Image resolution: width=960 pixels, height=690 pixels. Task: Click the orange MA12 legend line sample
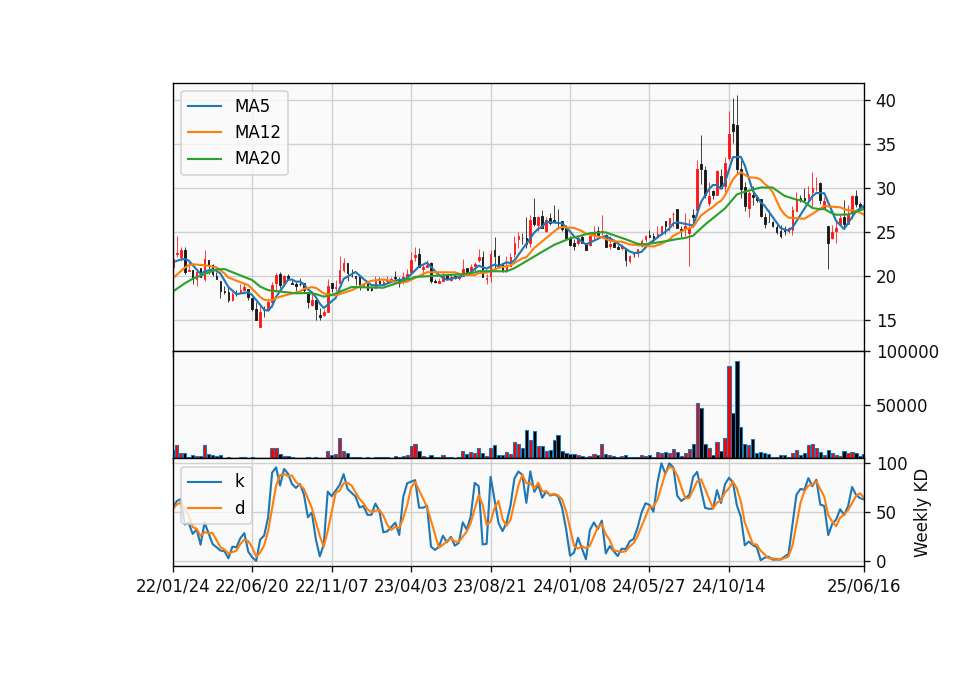204,132
